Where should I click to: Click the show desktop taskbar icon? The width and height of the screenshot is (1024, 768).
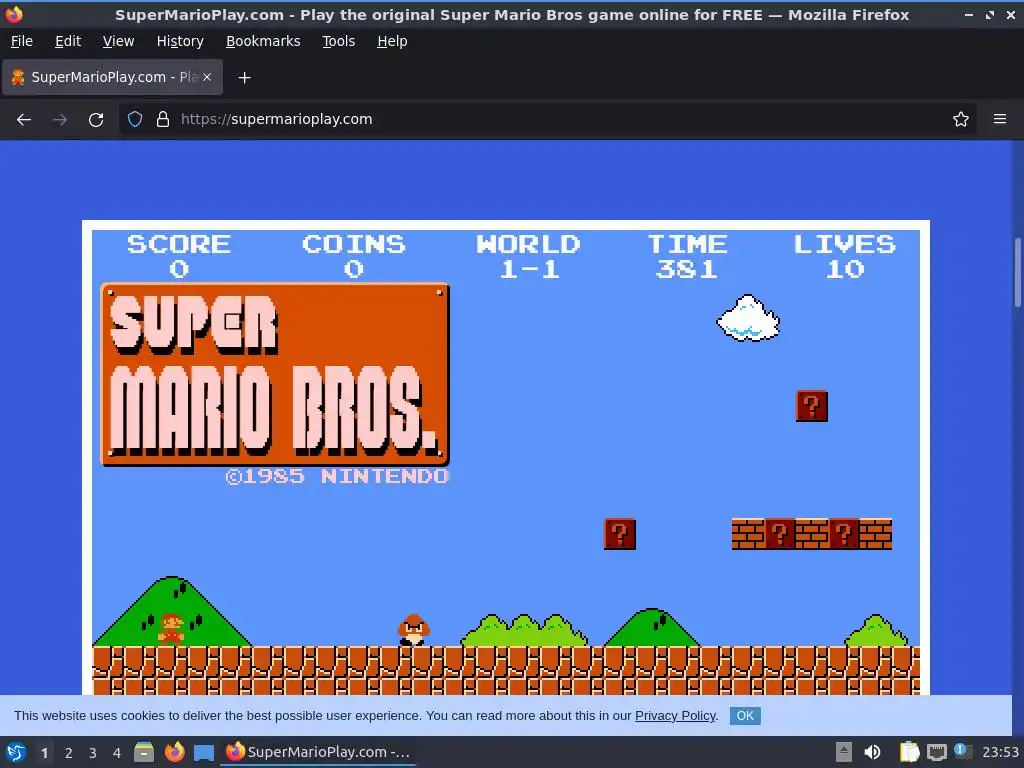pyautogui.click(x=204, y=753)
